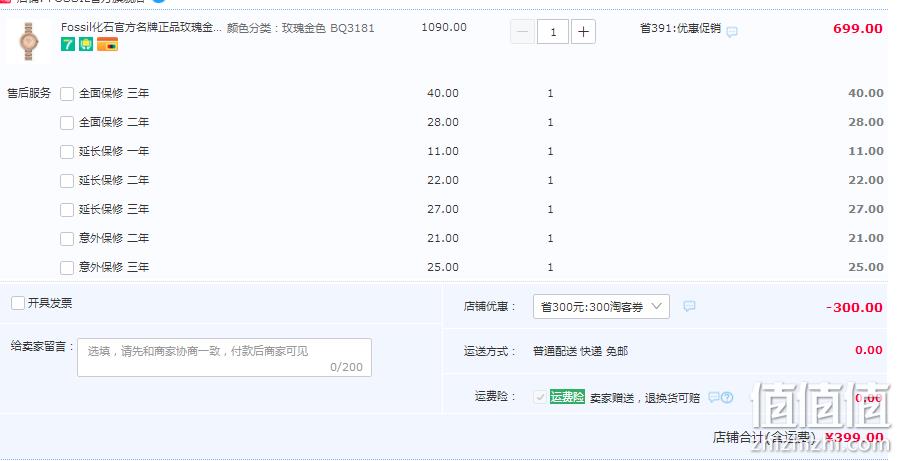Click the help icon next to 退换货可赔
The image size is (900, 461).
[x=727, y=397]
